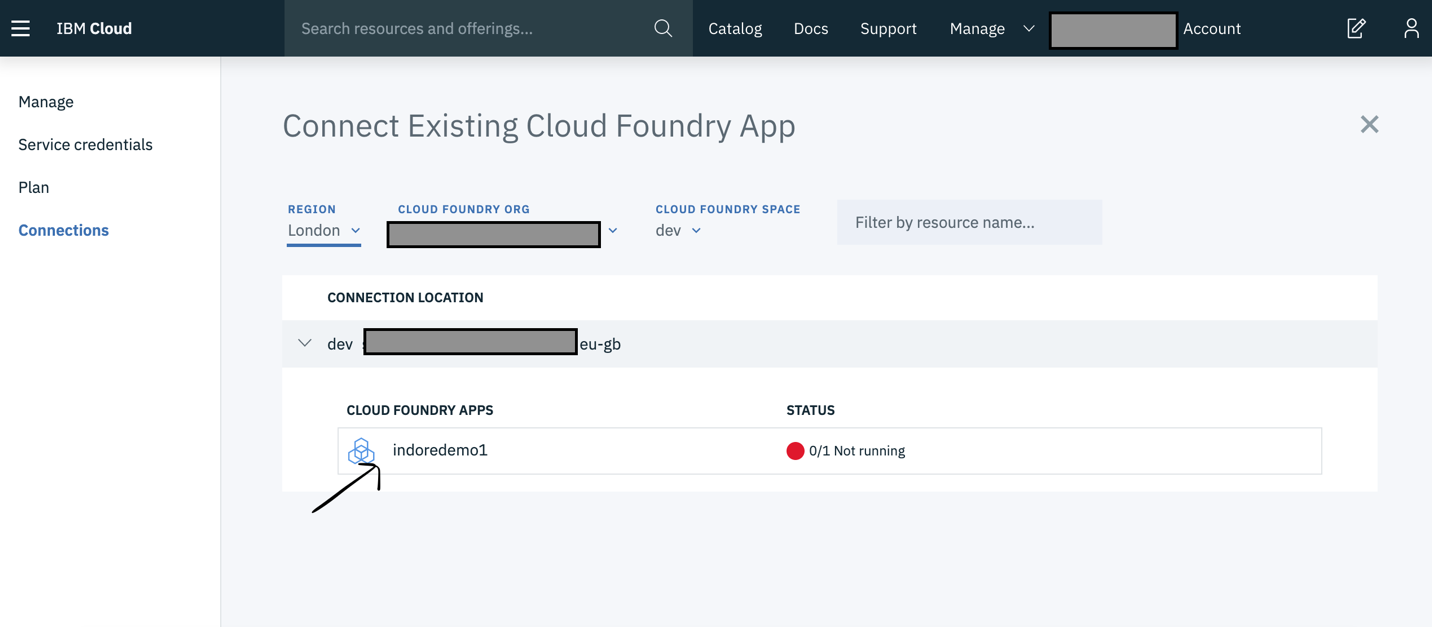Open the user profile icon
This screenshot has width=1432, height=627.
point(1411,28)
